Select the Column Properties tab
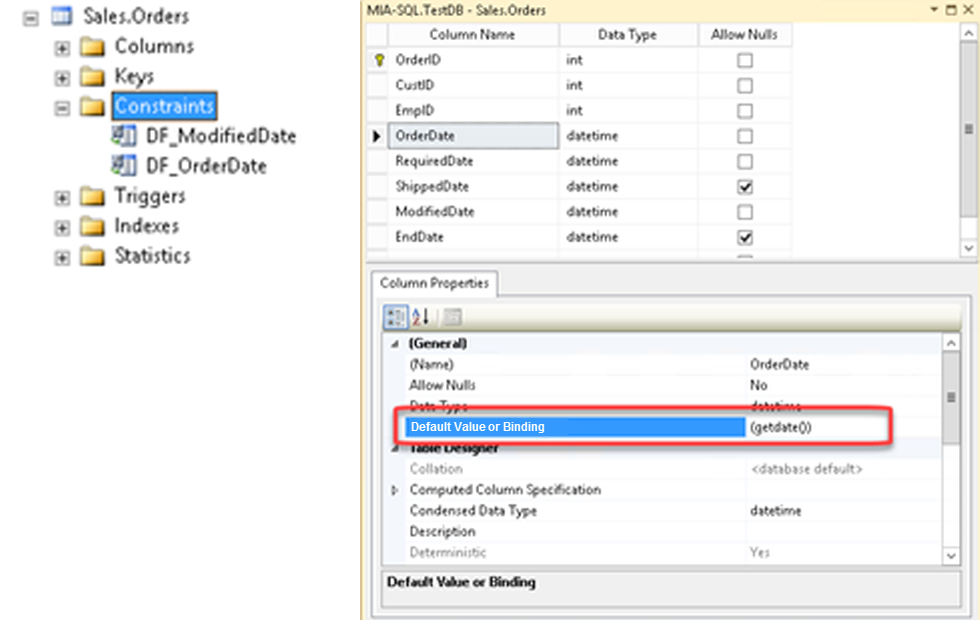Image resolution: width=980 pixels, height=620 pixels. [434, 284]
